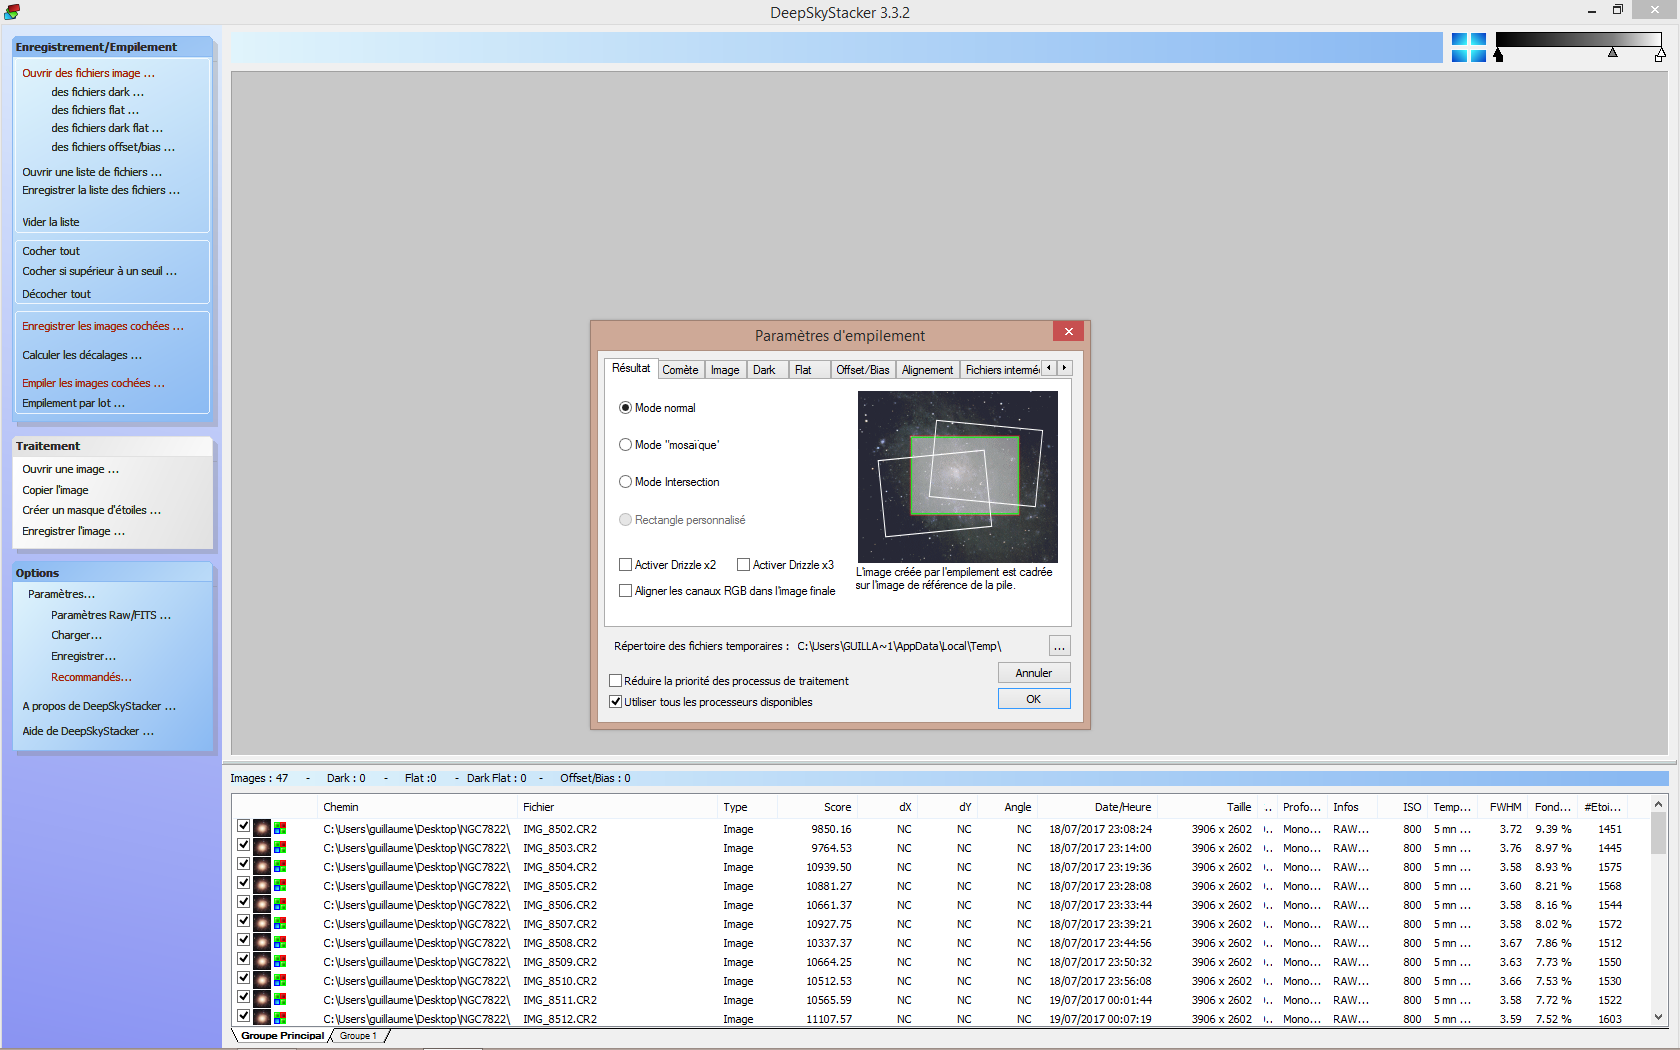
Task: Open the Image tab in dialog
Action: (725, 370)
